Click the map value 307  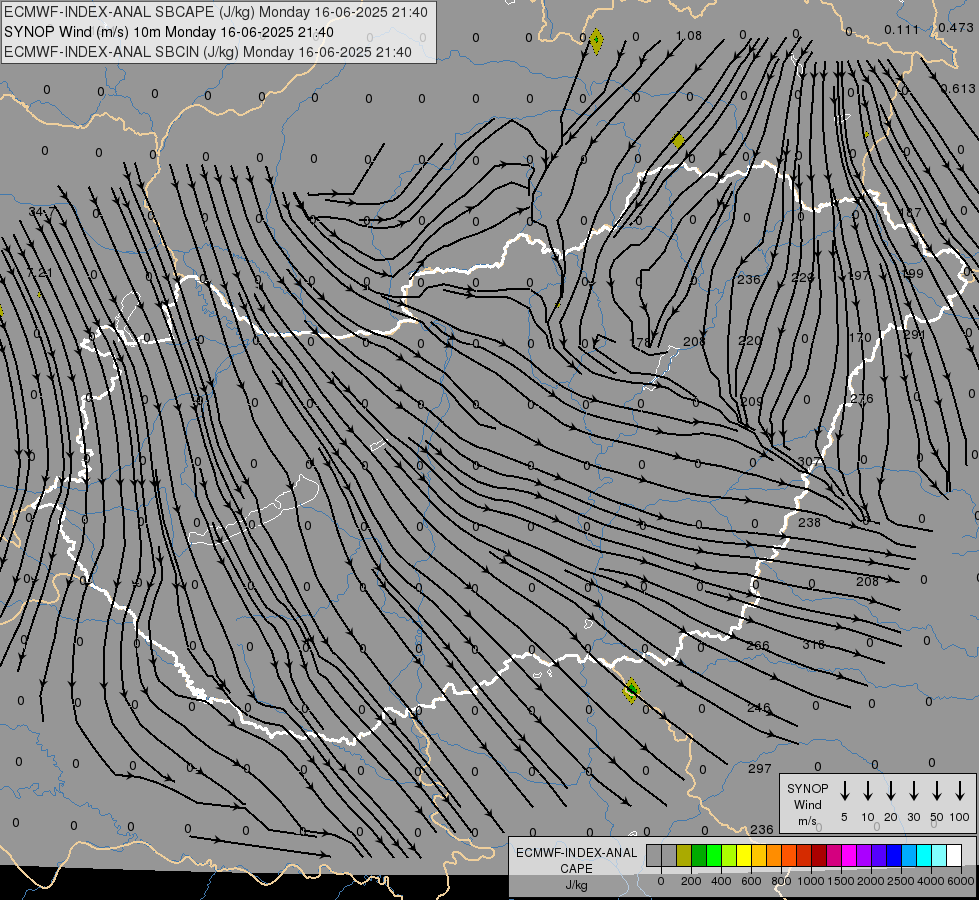pos(809,462)
